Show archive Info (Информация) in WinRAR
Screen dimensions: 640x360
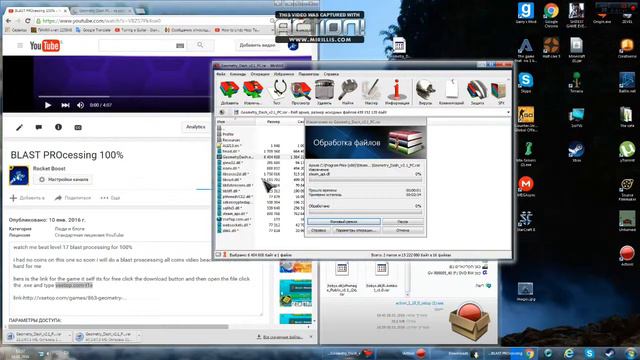[x=397, y=92]
